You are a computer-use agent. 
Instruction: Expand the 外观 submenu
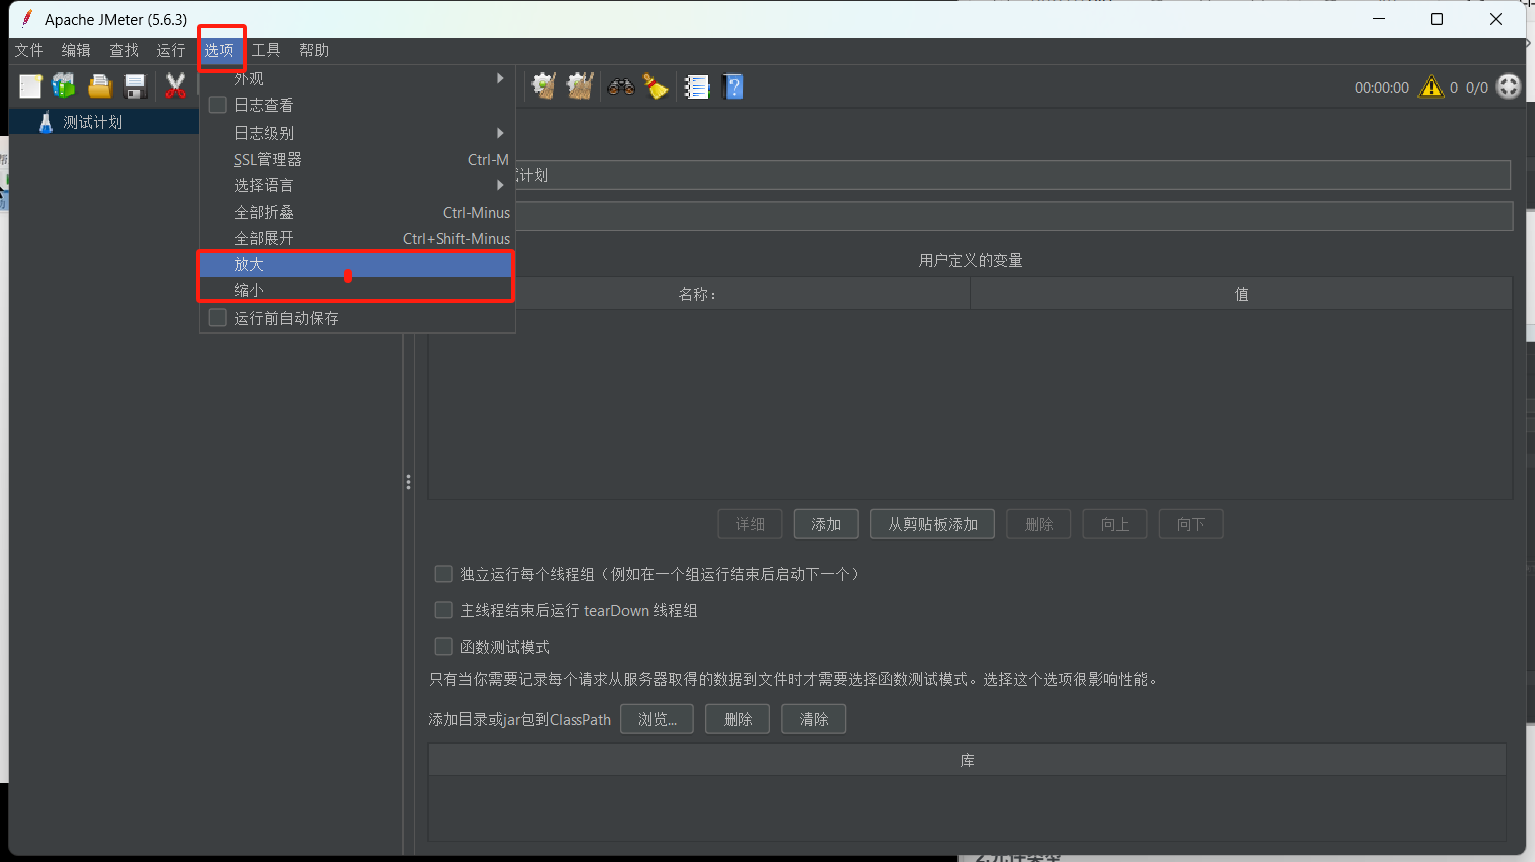pos(357,78)
